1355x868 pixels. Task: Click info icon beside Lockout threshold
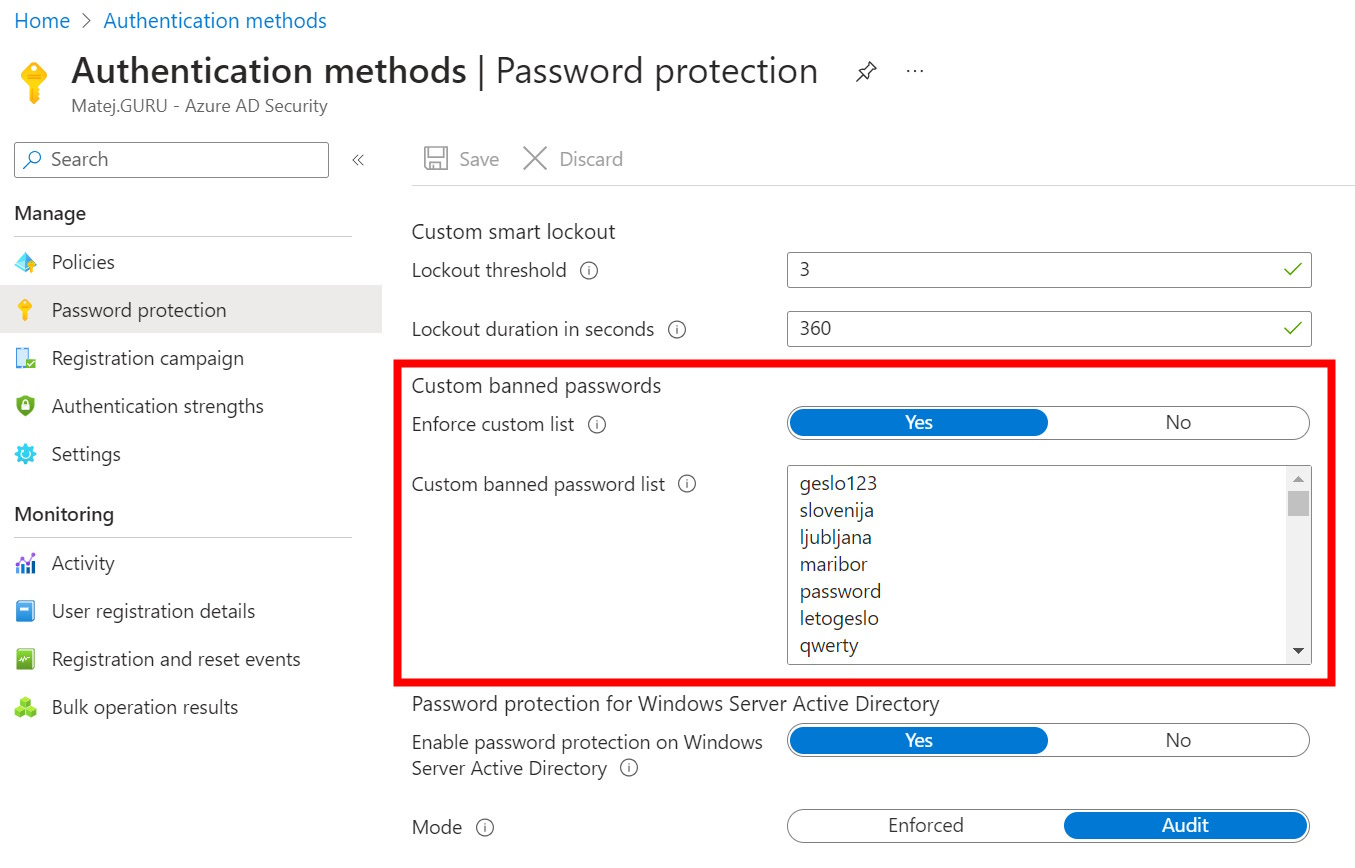click(x=589, y=271)
